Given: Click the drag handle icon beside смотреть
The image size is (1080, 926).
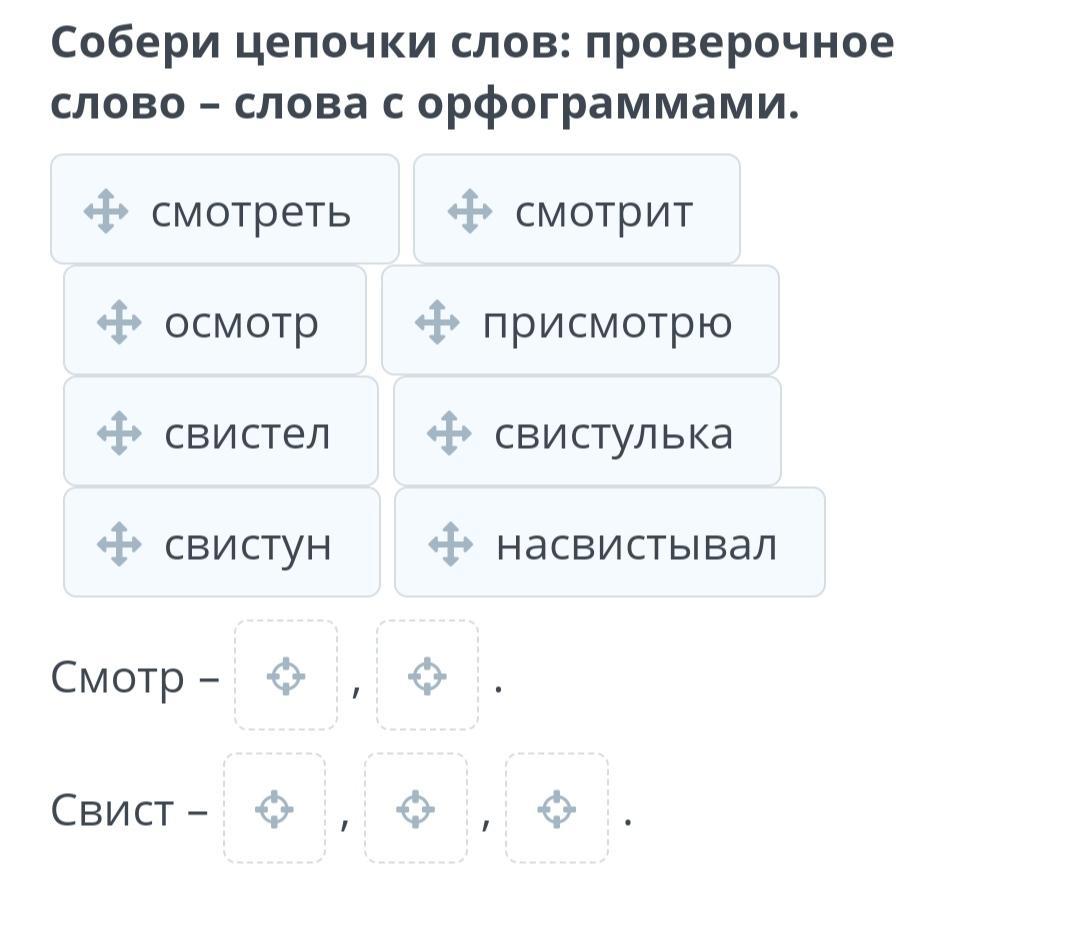Looking at the screenshot, I should tap(105, 211).
